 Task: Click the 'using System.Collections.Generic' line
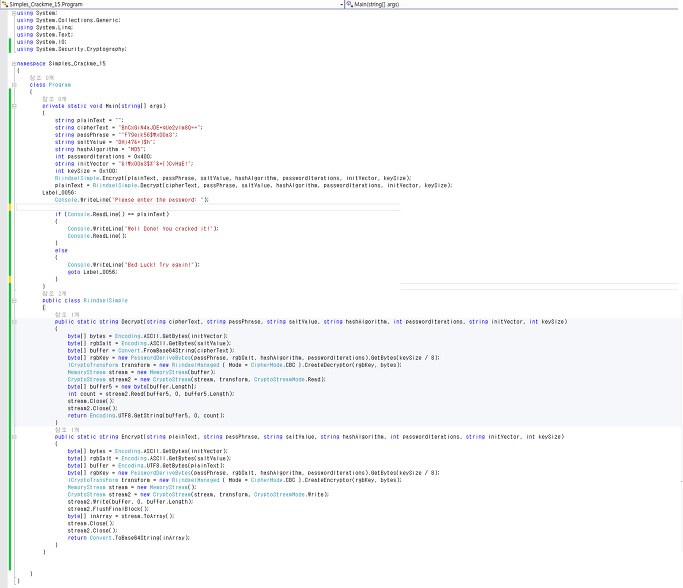pyautogui.click(x=69, y=20)
